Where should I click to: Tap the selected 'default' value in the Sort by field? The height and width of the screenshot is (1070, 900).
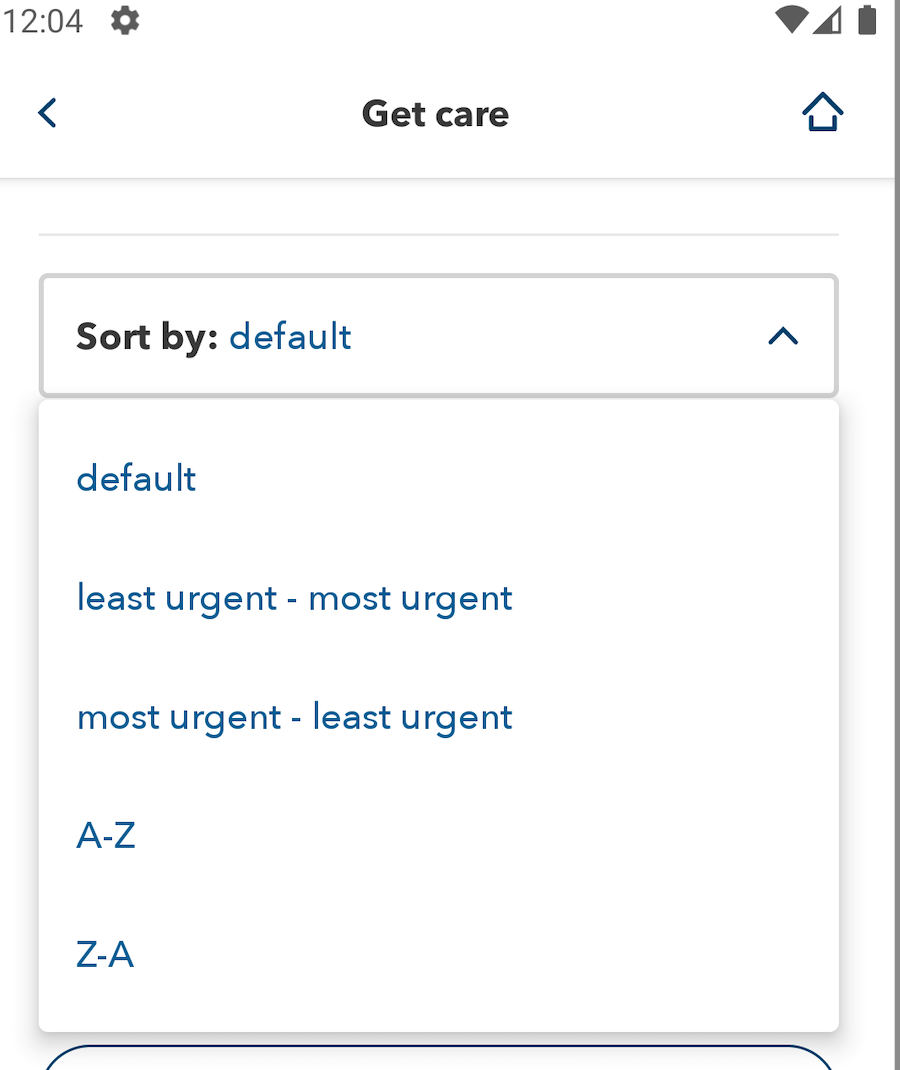[290, 337]
